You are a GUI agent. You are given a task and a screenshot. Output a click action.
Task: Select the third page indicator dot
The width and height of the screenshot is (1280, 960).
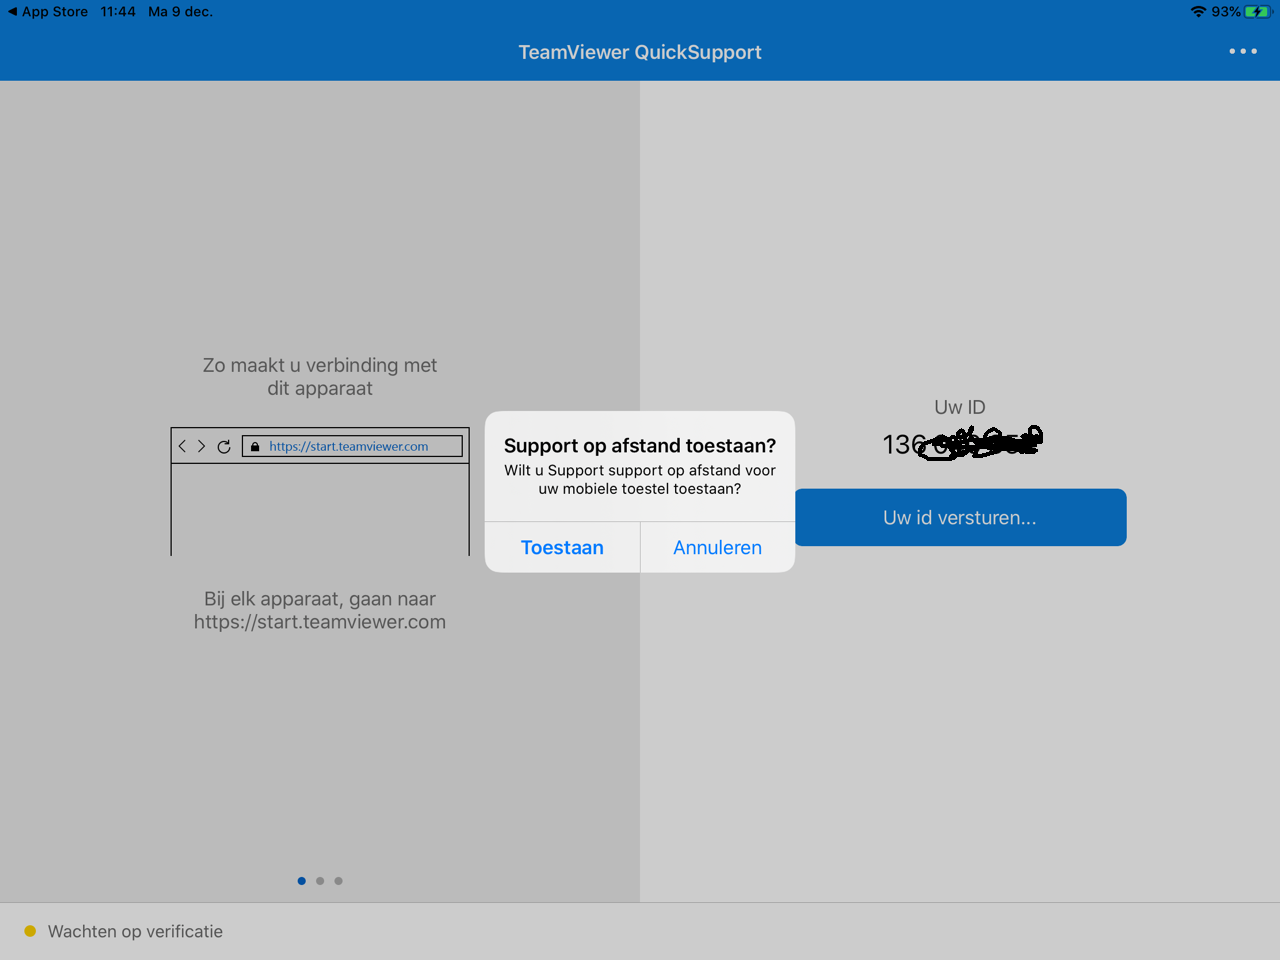(338, 881)
